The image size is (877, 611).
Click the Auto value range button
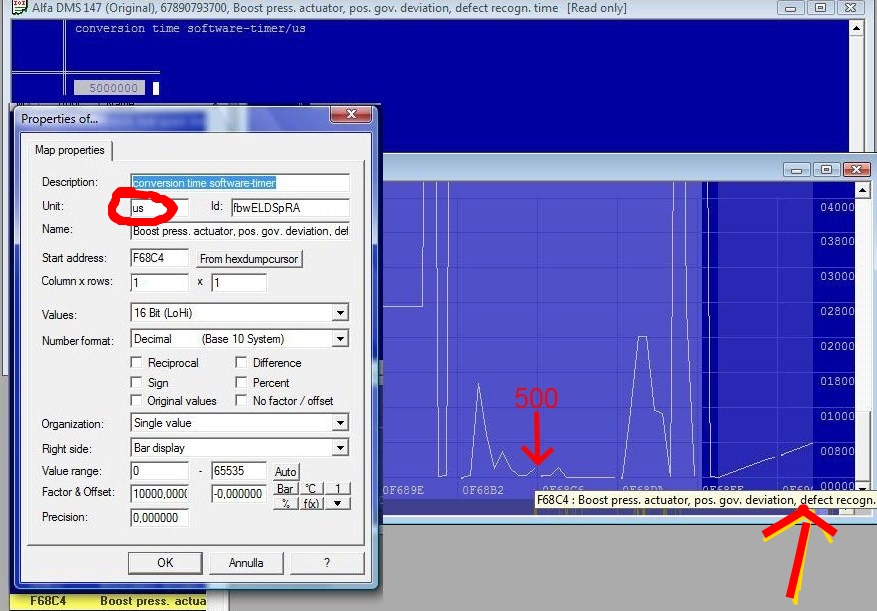point(285,472)
